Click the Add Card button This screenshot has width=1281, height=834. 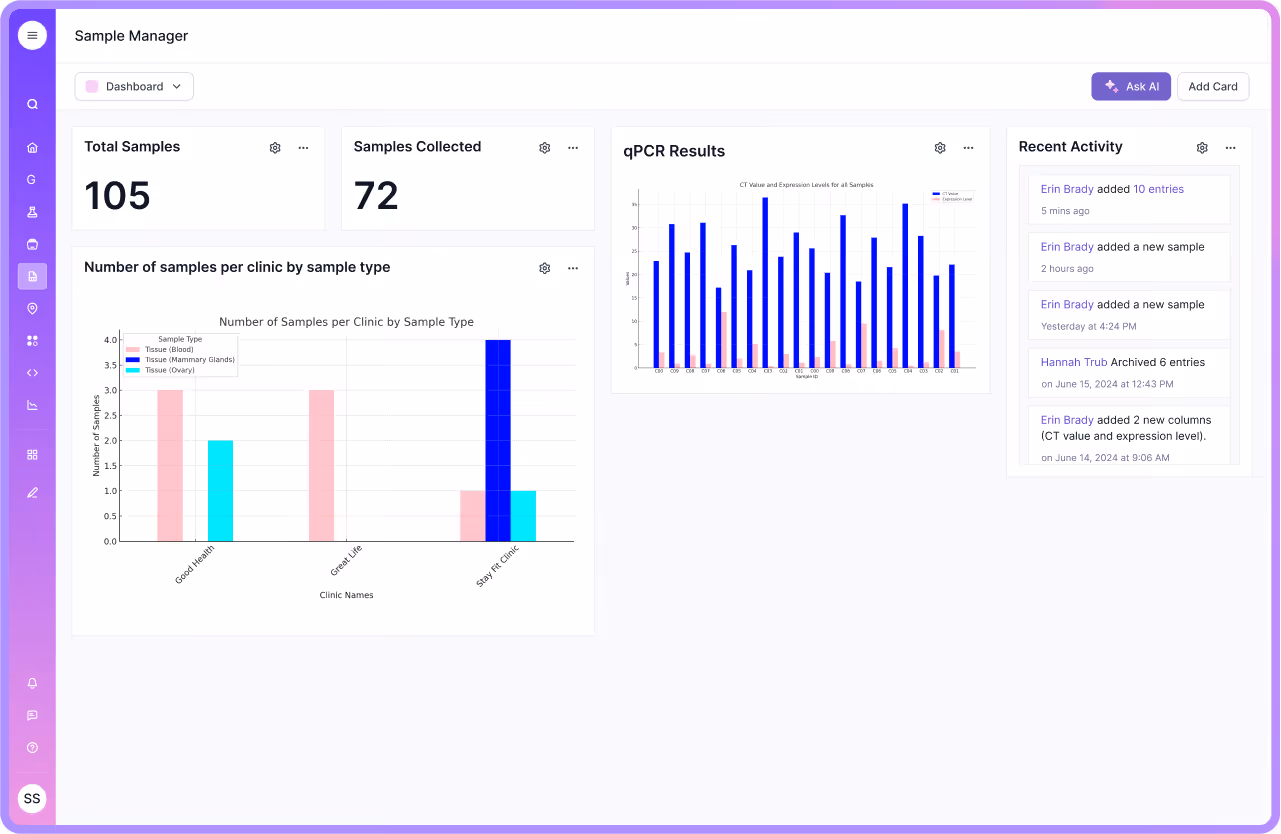click(x=1212, y=86)
